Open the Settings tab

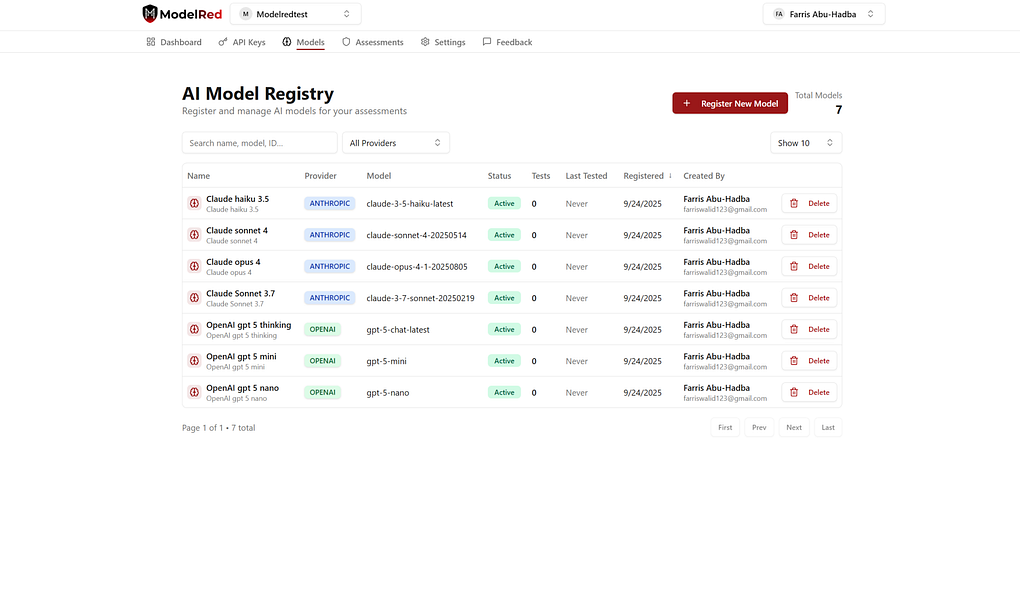tap(443, 42)
